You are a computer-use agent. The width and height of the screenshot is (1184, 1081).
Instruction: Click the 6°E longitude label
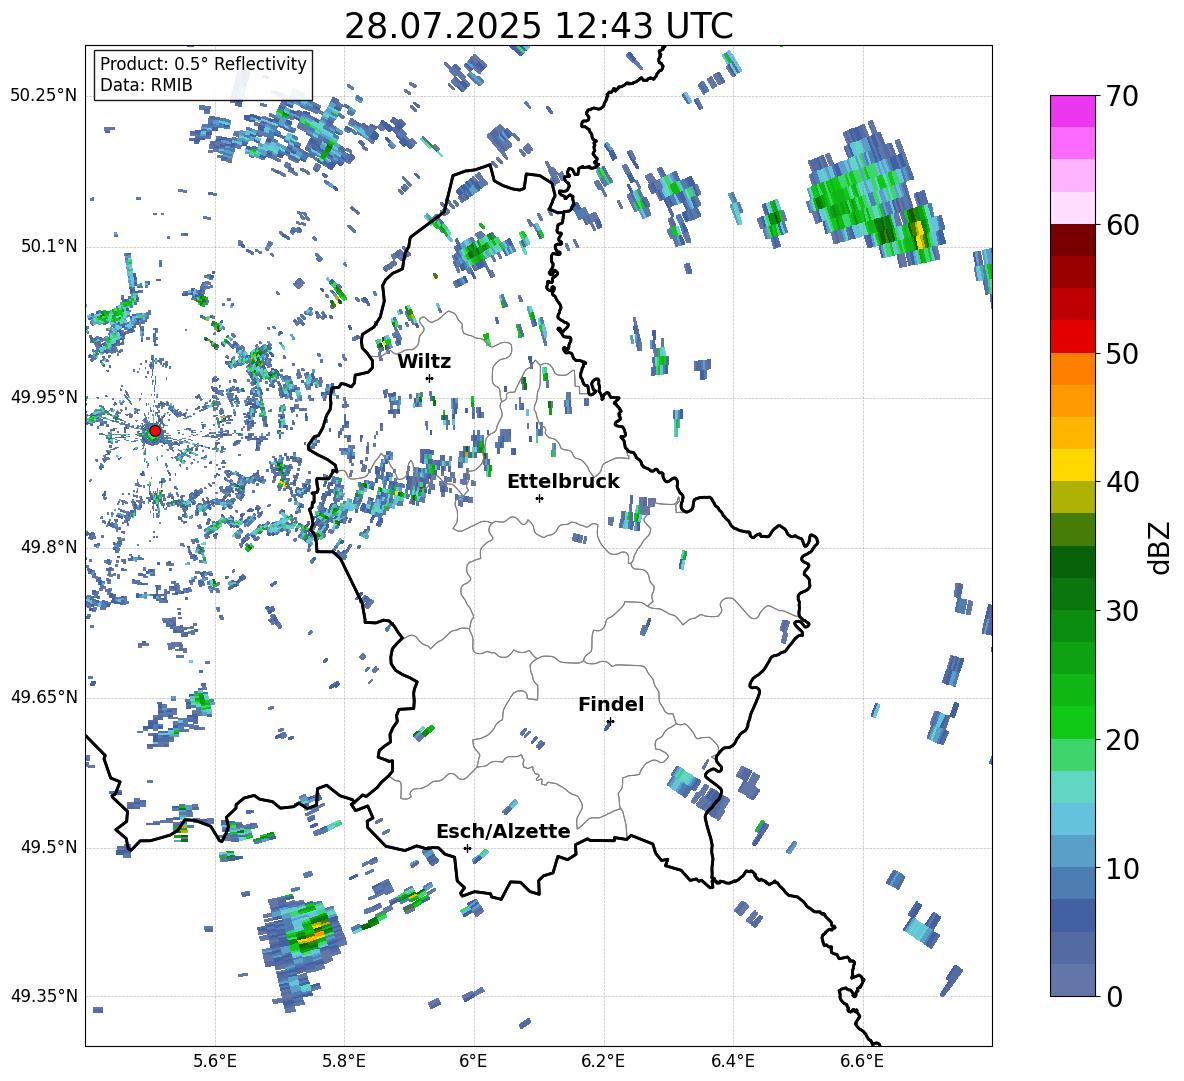pos(473,1061)
